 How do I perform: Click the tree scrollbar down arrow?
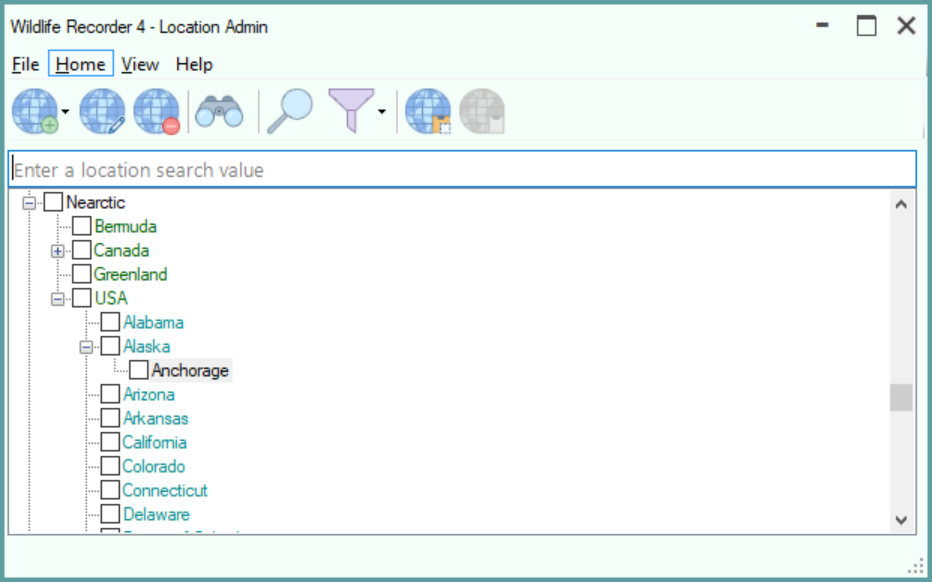tap(901, 520)
